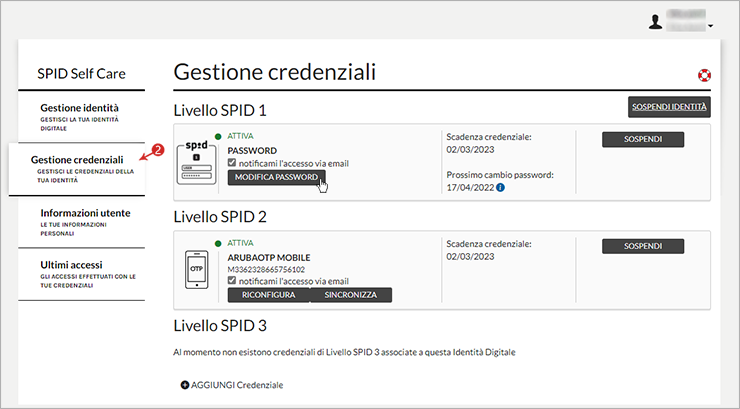This screenshot has height=409, width=740.
Task: Click the ARUBAOTP MOBILE label
Action: (x=269, y=258)
